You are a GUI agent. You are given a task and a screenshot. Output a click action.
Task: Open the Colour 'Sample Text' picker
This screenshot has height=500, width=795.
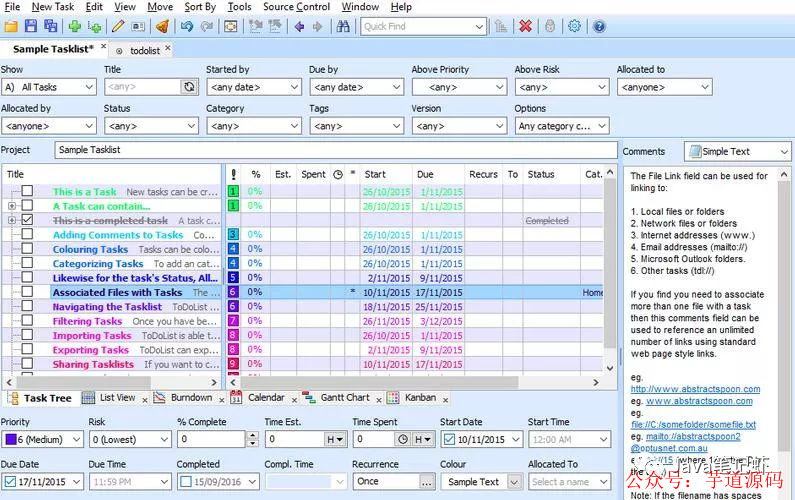(x=515, y=482)
